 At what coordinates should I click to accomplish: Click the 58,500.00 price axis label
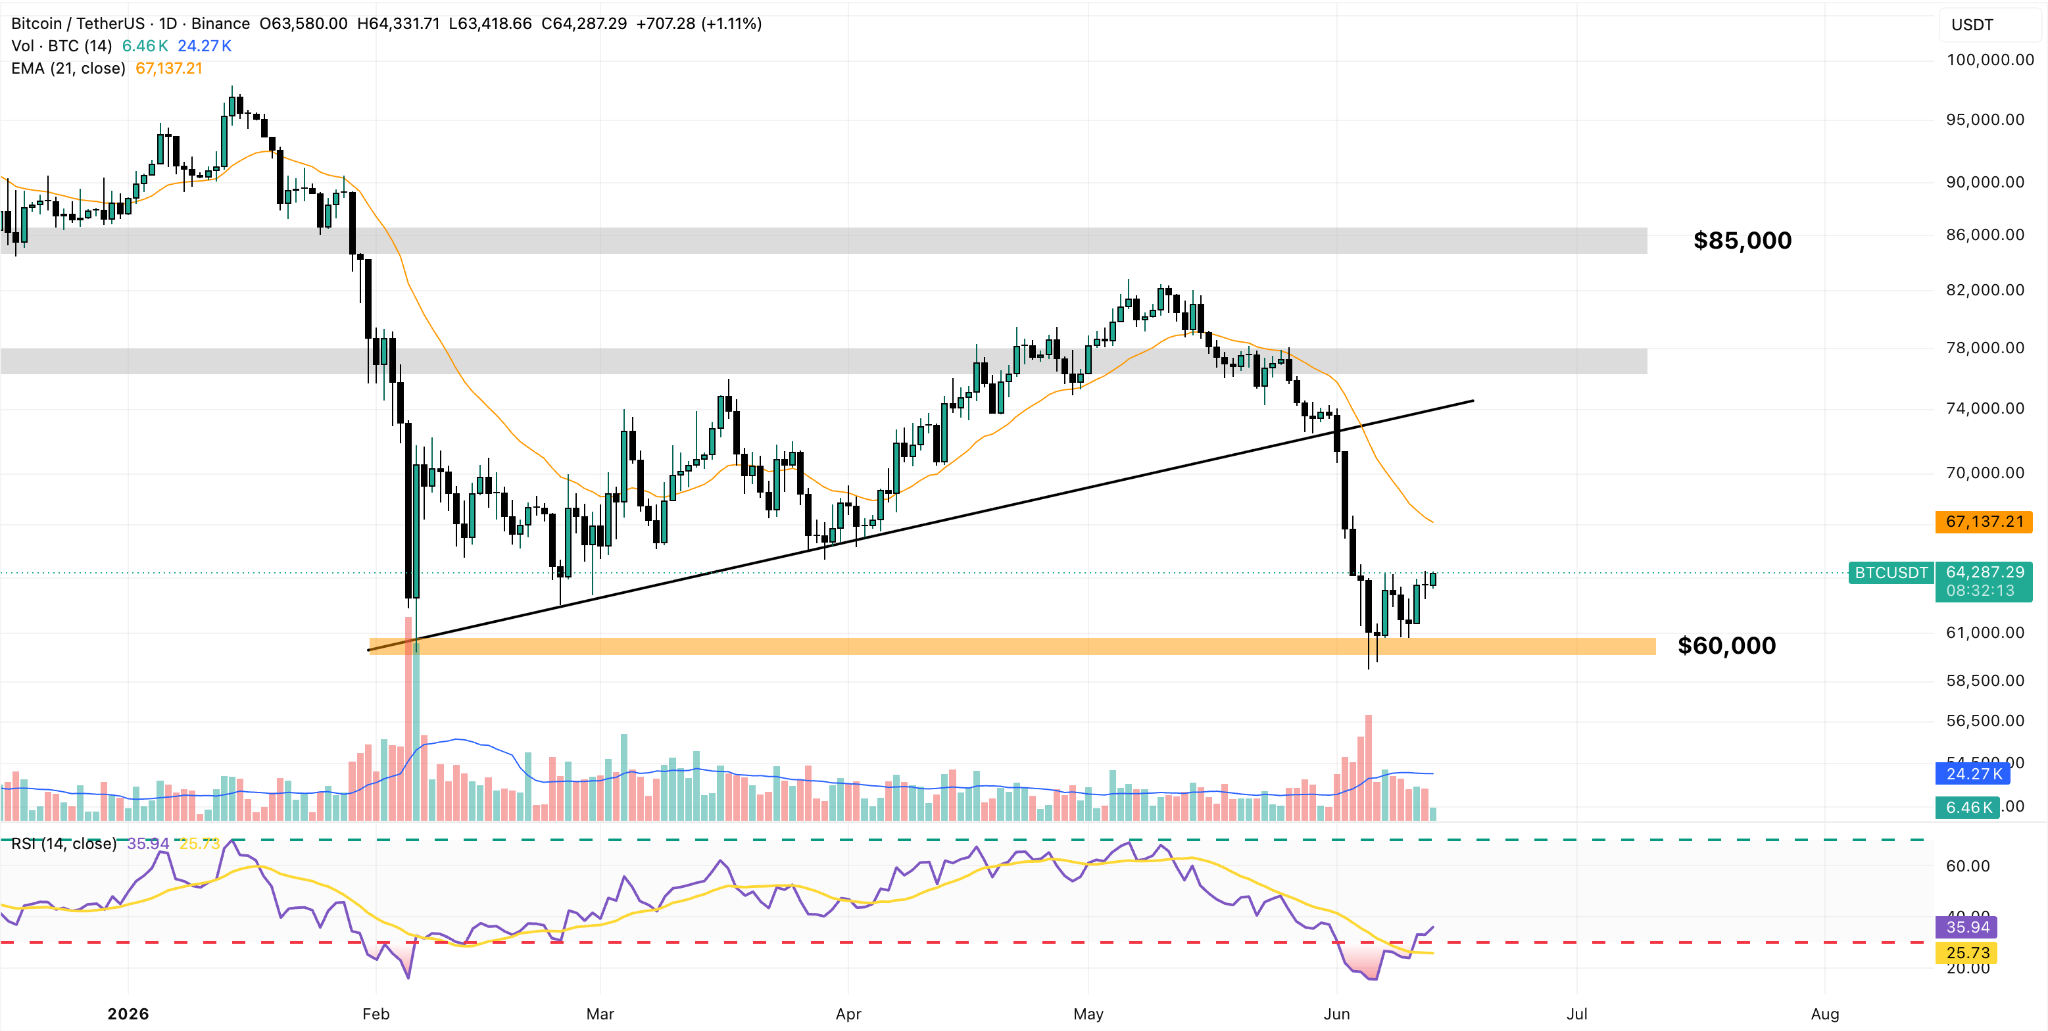point(1985,681)
